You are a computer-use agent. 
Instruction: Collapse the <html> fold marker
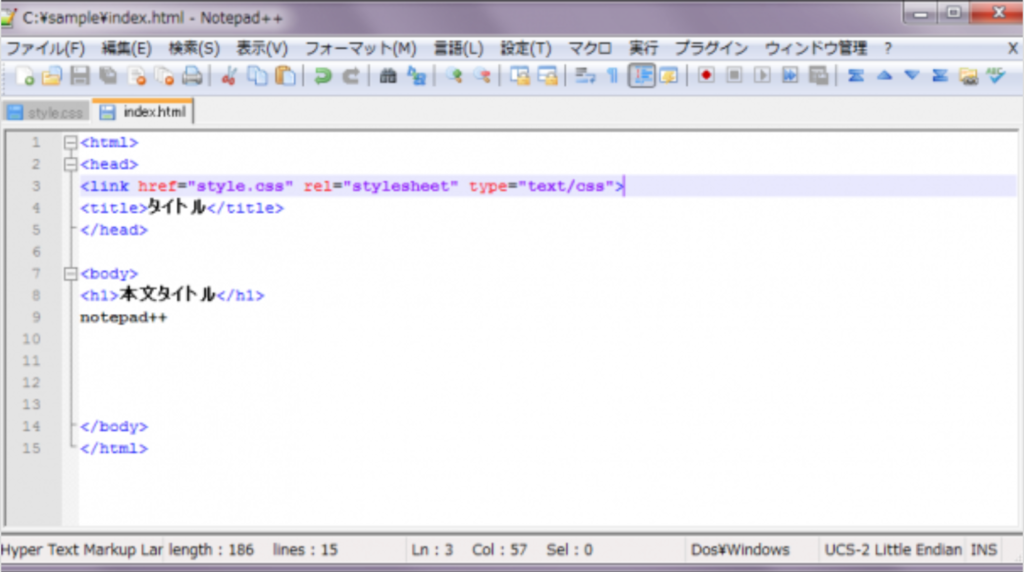click(x=71, y=142)
